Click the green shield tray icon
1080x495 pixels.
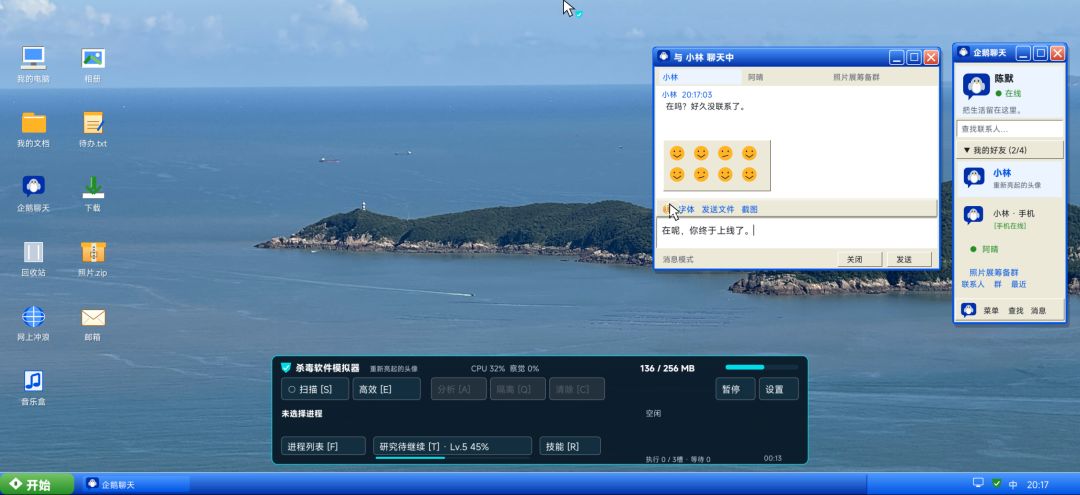tap(997, 483)
